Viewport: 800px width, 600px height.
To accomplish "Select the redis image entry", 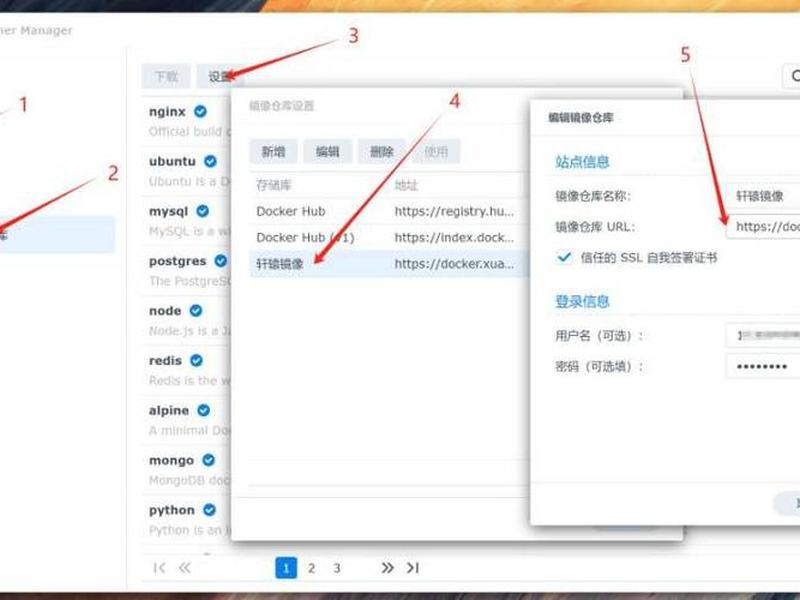I will click(x=187, y=370).
